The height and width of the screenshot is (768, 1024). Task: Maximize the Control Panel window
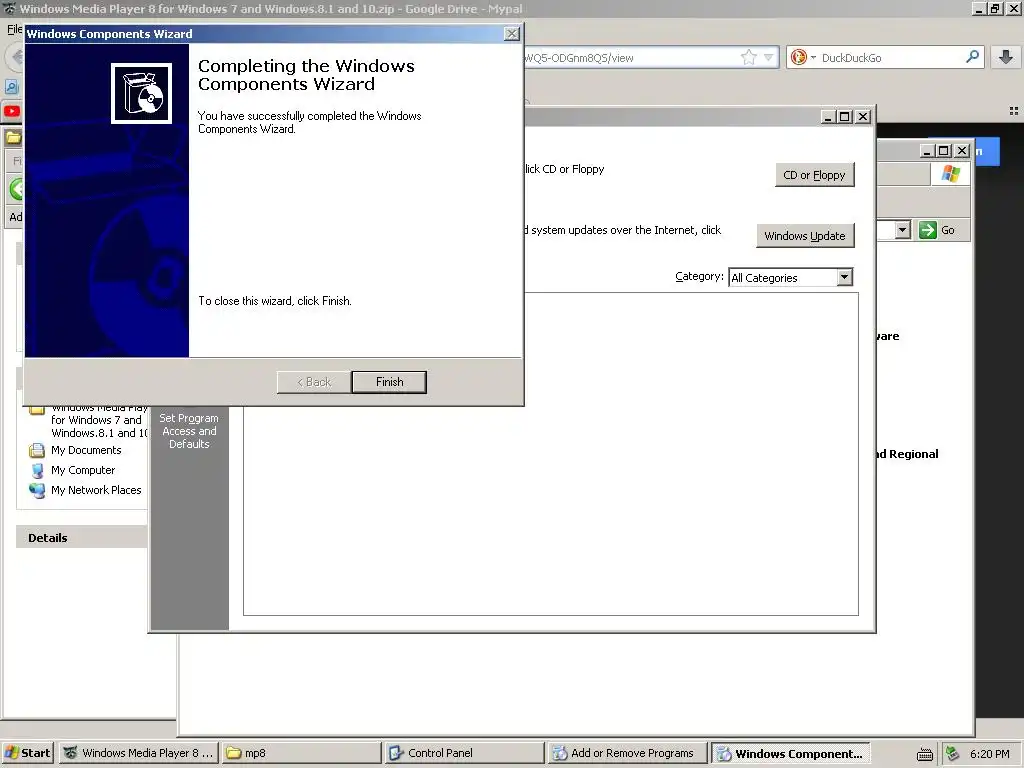tap(943, 151)
